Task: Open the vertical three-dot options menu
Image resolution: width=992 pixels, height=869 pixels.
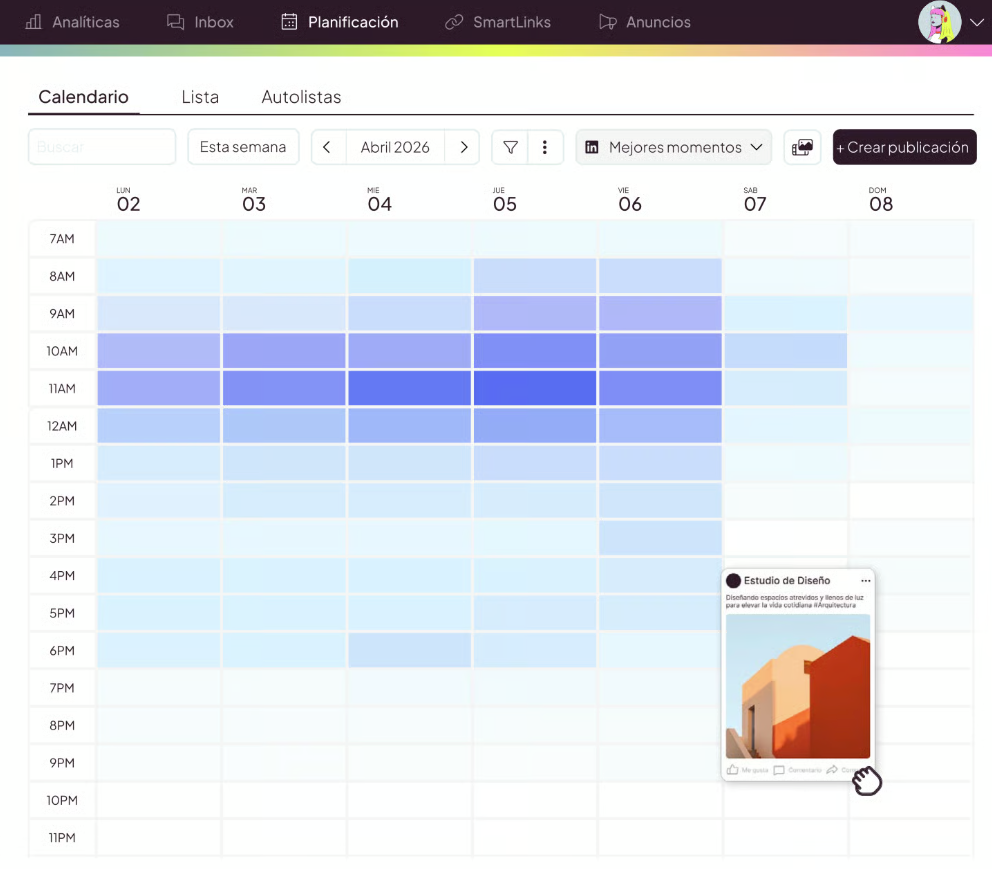Action: pyautogui.click(x=545, y=147)
